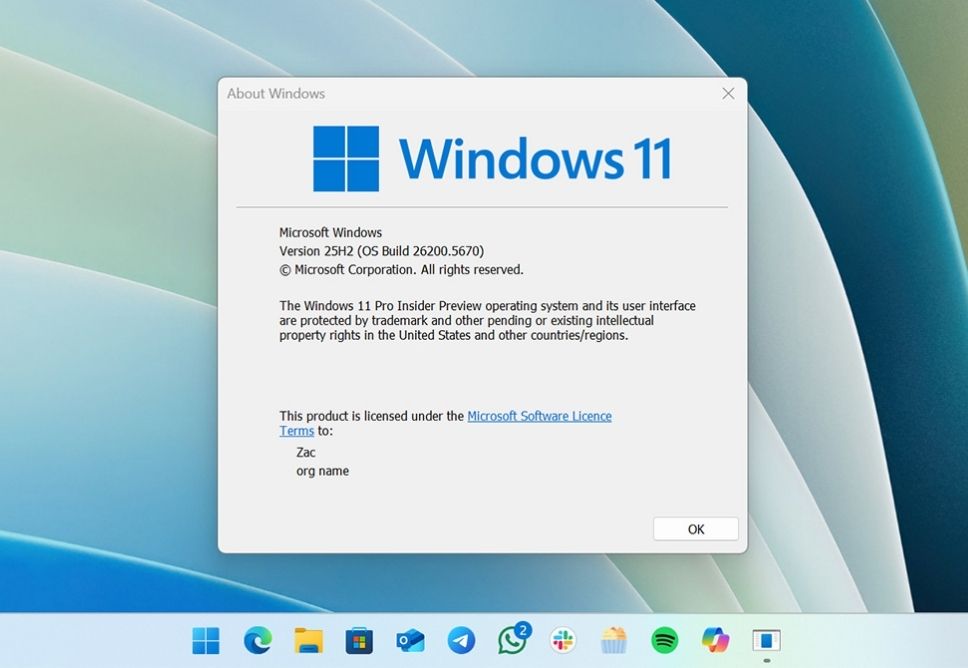
Task: Open the Microsoft Store app
Action: coord(359,640)
